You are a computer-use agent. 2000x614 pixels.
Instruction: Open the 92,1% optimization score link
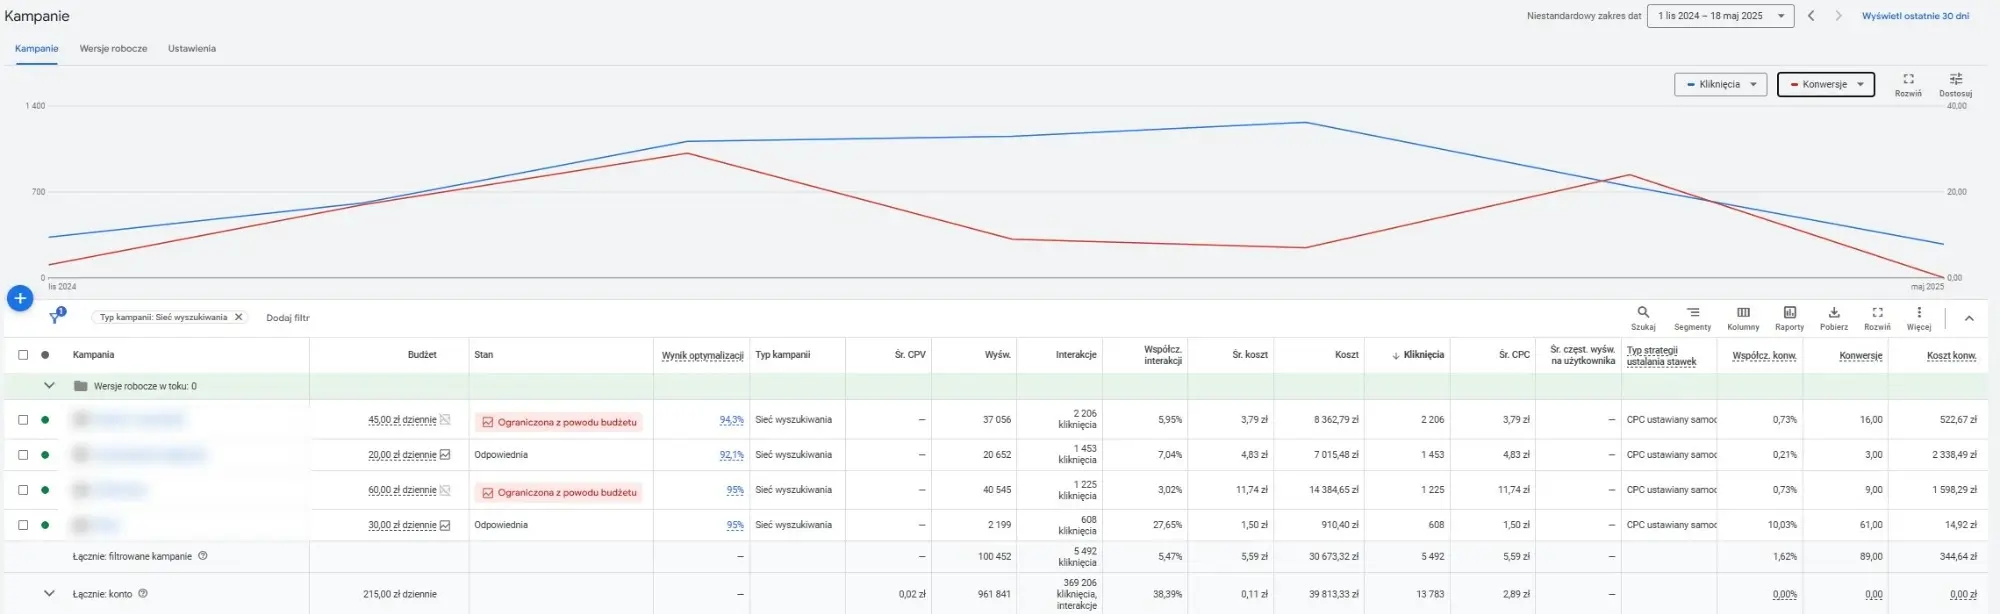731,455
